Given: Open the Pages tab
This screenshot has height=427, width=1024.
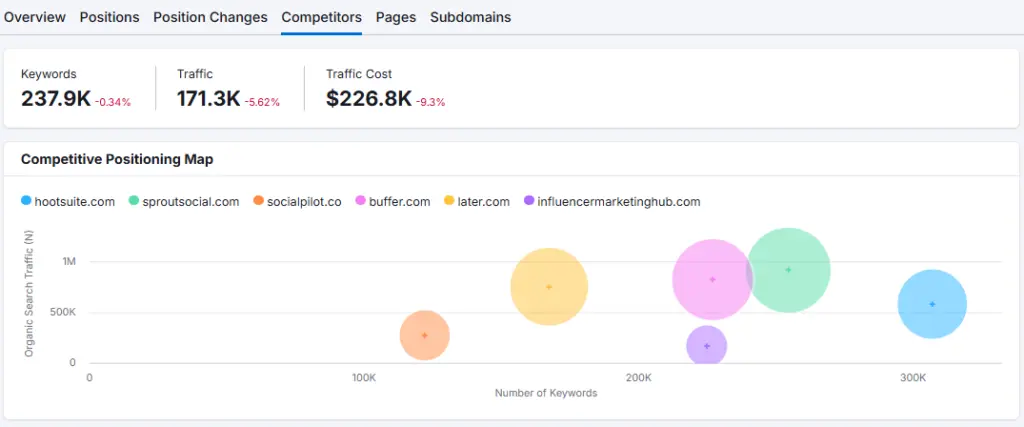Looking at the screenshot, I should 396,17.
